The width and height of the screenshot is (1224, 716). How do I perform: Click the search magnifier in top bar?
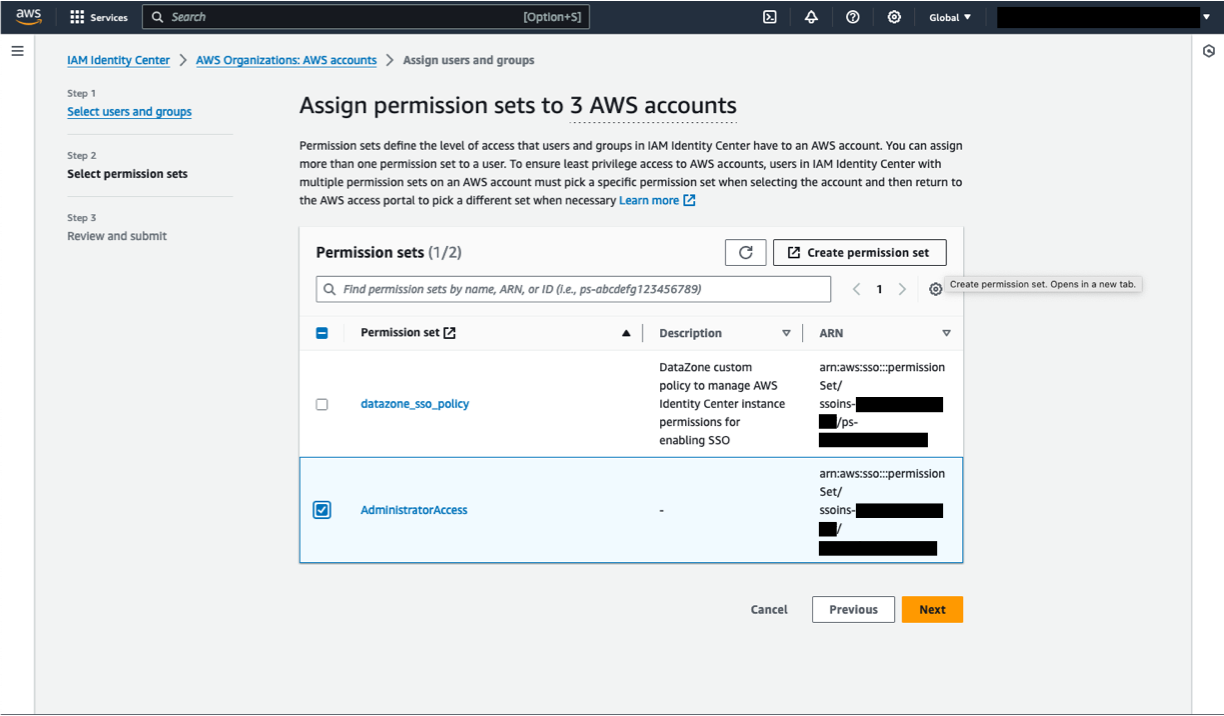158,17
